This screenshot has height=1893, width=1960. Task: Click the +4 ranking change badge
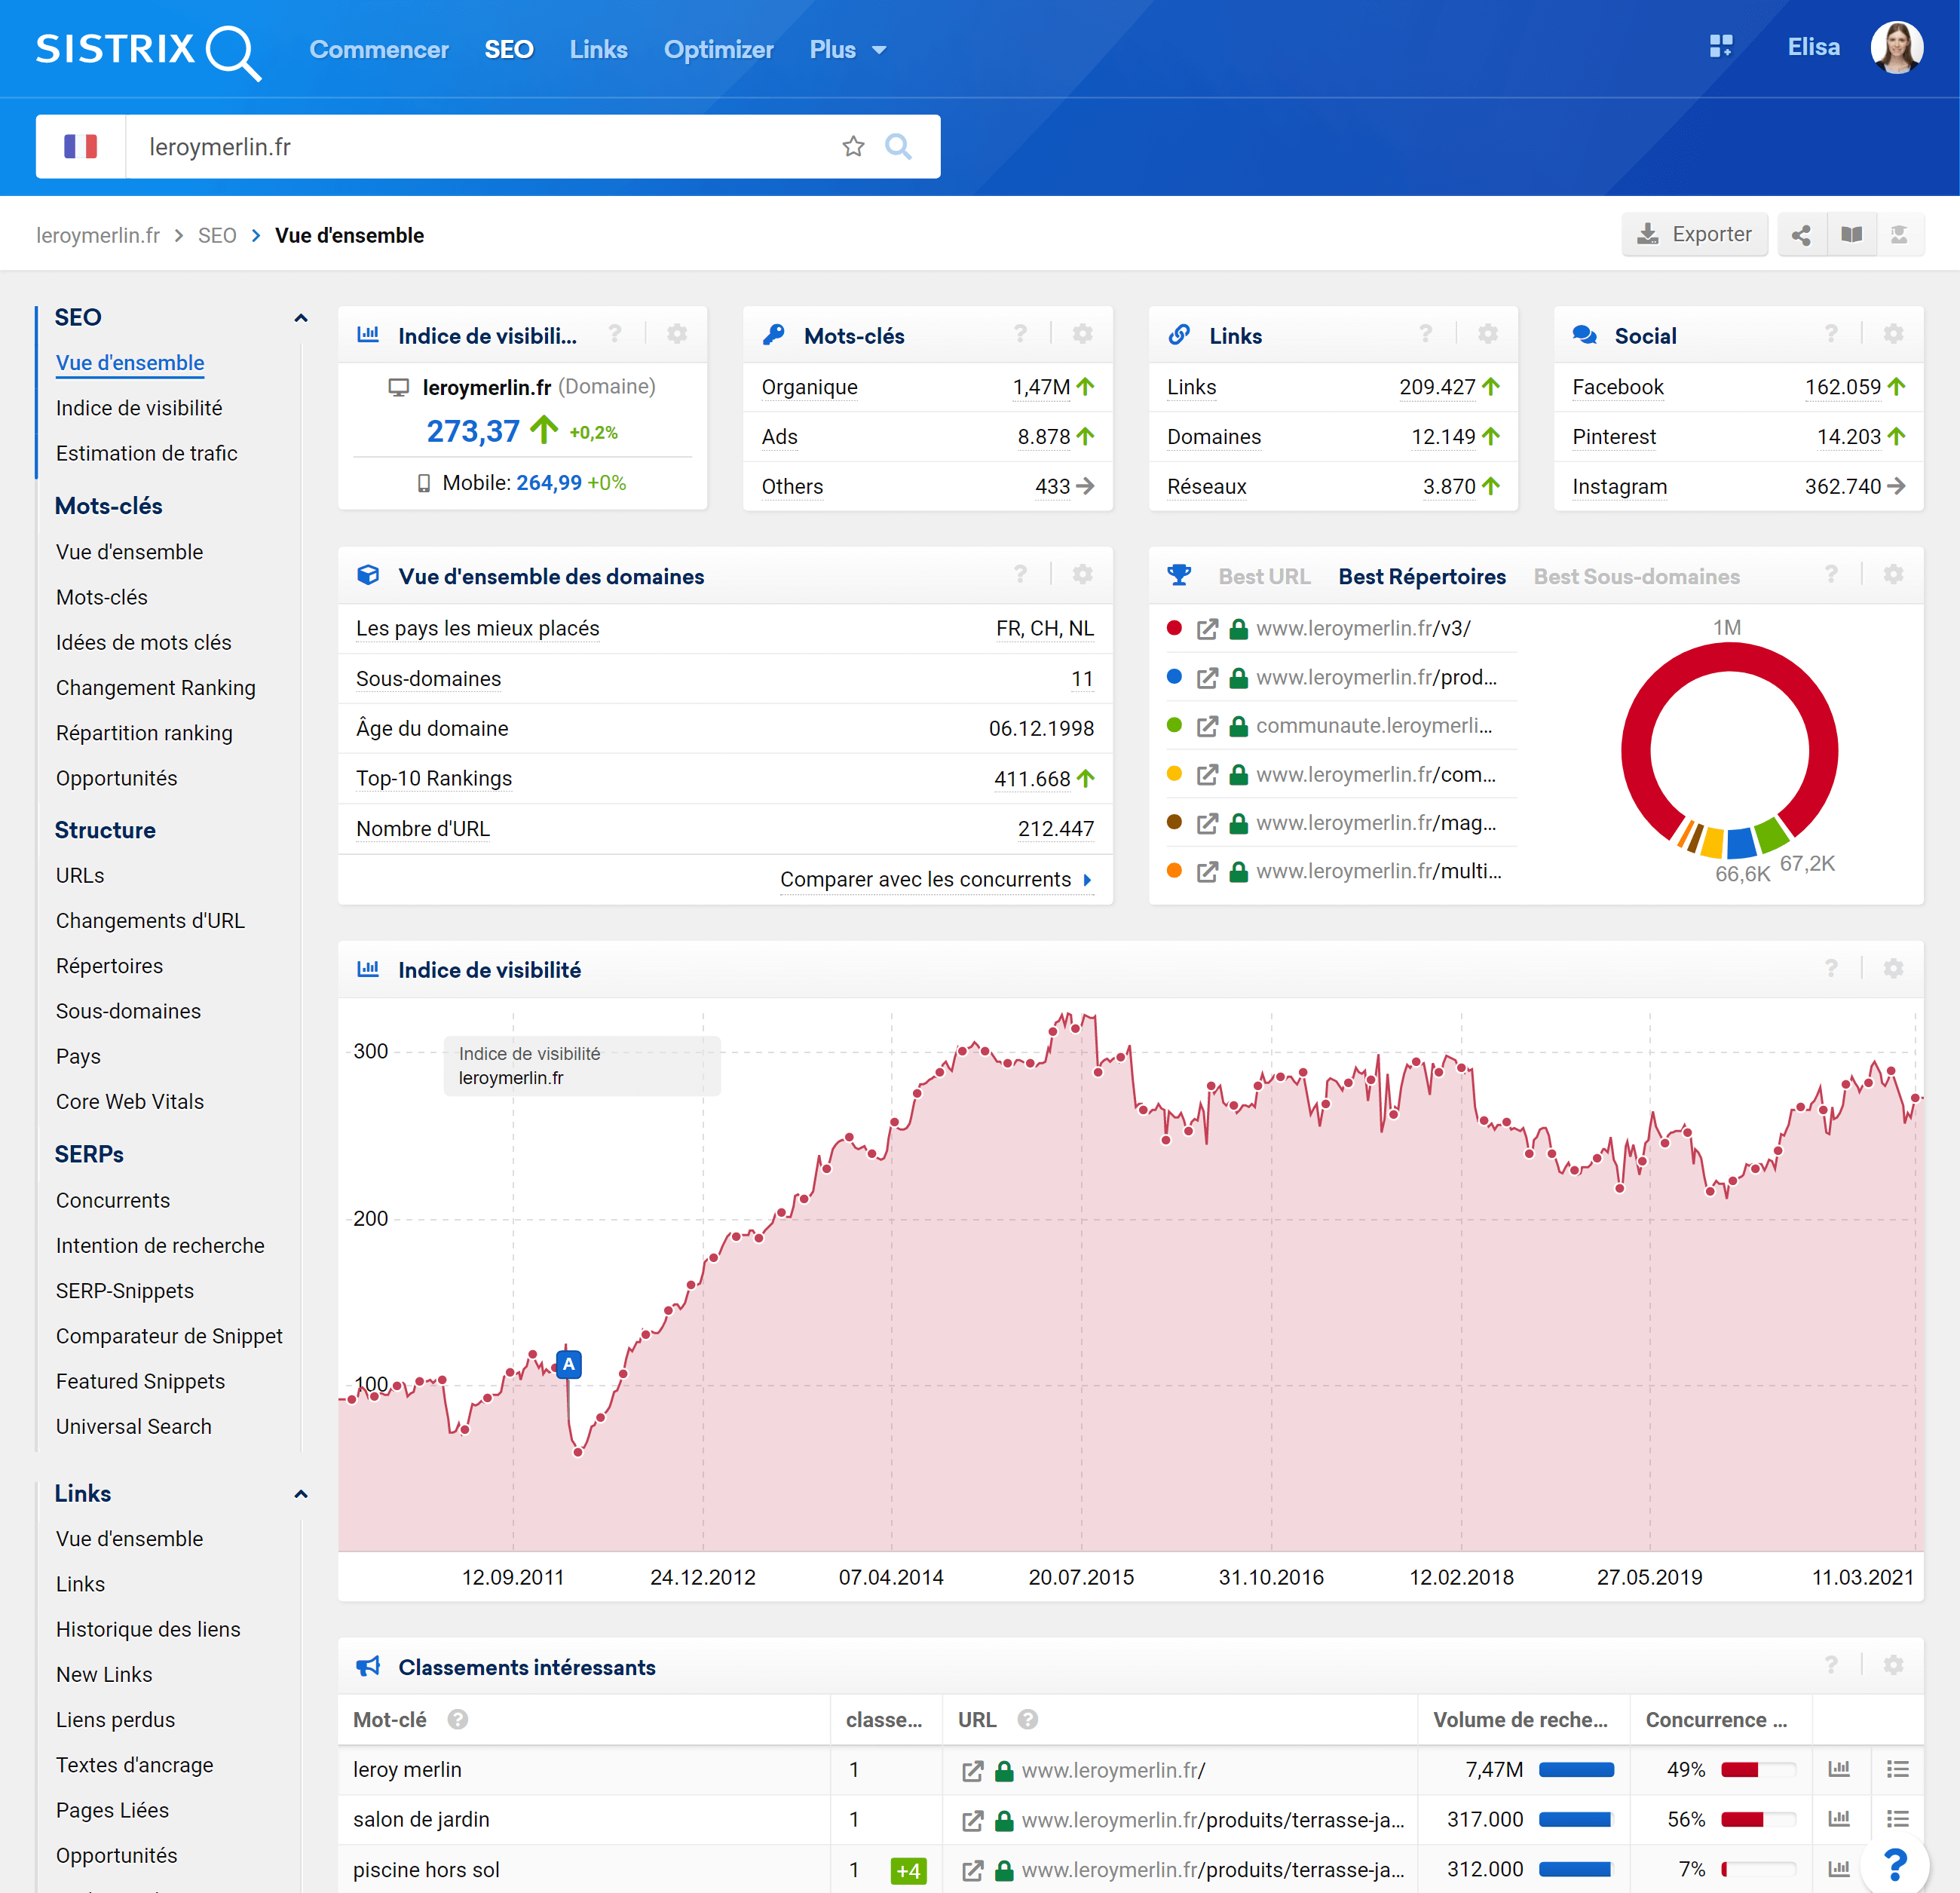pos(908,1870)
